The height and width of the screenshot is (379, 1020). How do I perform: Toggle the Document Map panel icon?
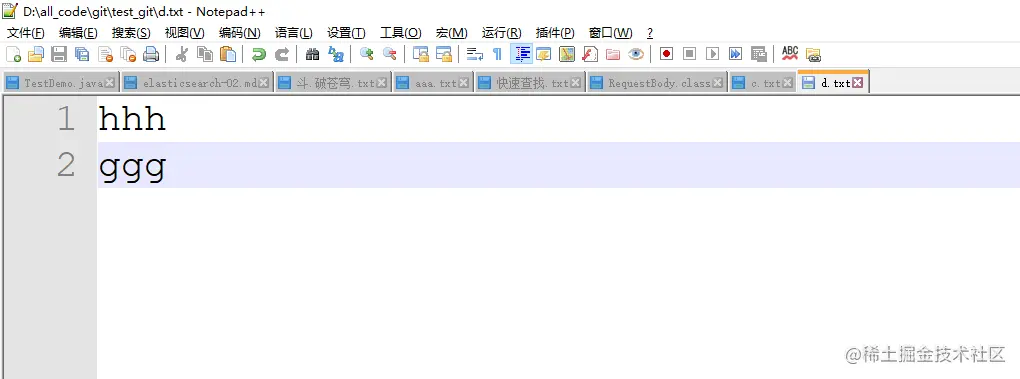pyautogui.click(x=567, y=54)
